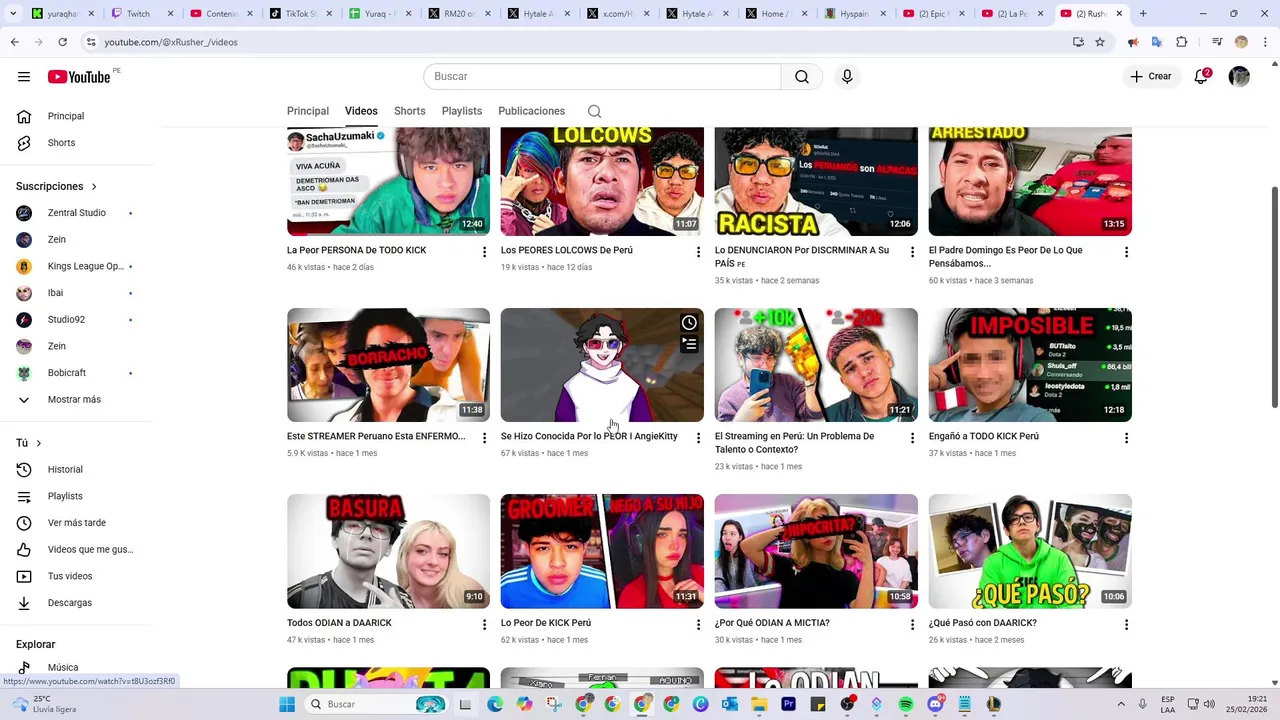Open options menu for La Peor PERSONA De TODO KICK
1280x720 pixels.
click(x=485, y=252)
